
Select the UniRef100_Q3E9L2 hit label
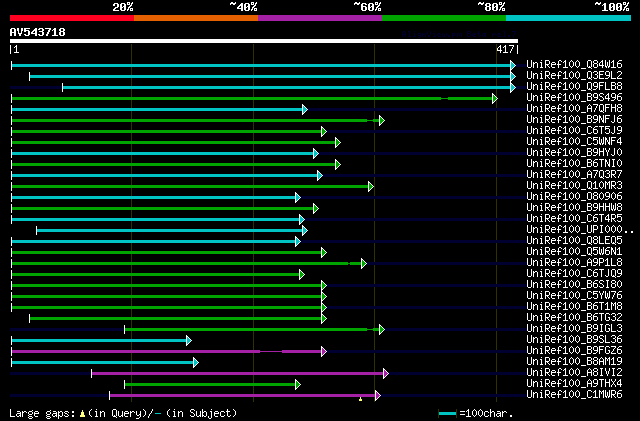tap(574, 75)
